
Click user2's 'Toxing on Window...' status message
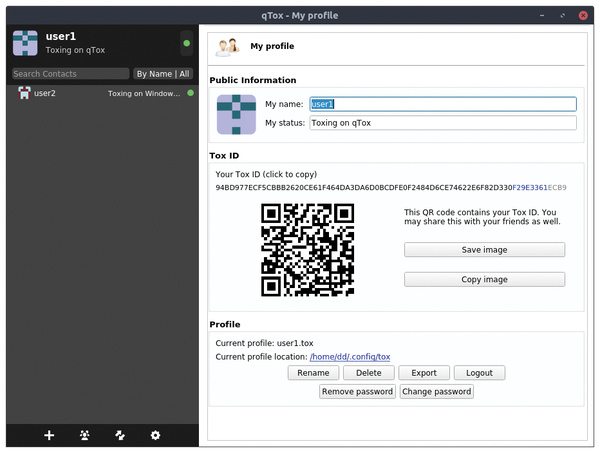[x=144, y=93]
